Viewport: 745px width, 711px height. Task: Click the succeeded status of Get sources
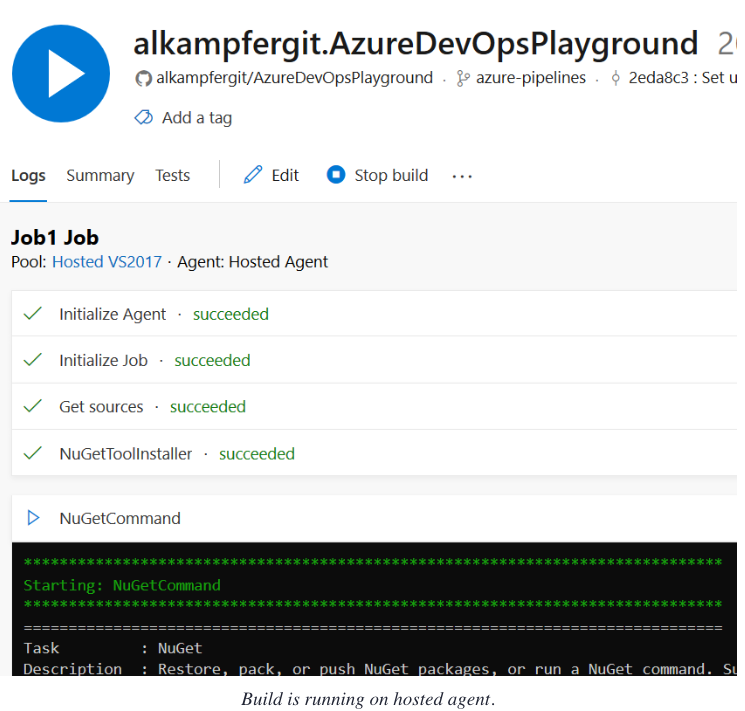click(208, 407)
